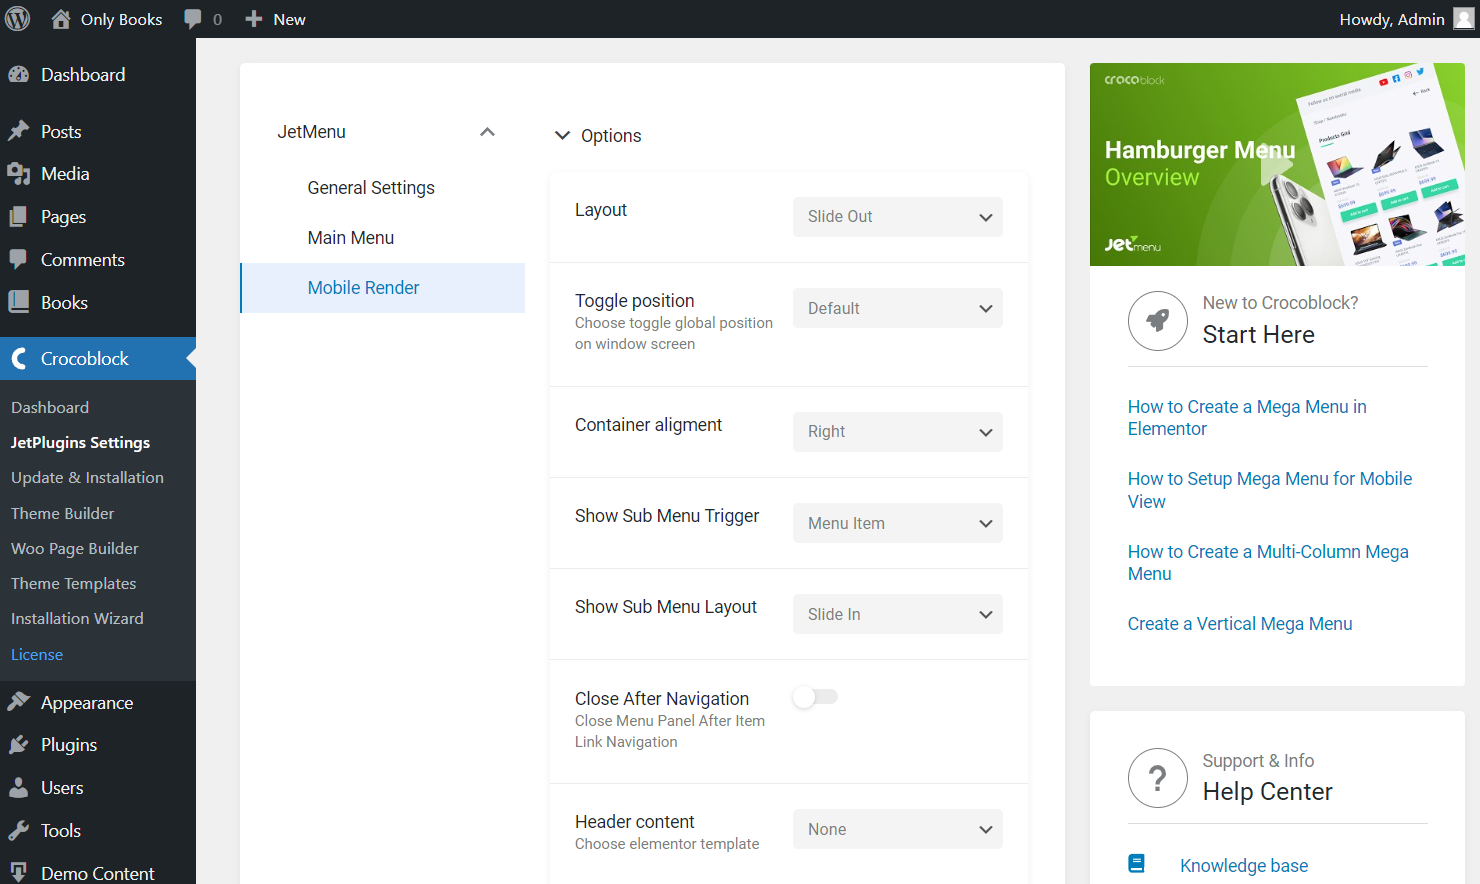This screenshot has width=1480, height=884.
Task: Play the Hamburger Menu Overview video
Action: point(1277,165)
